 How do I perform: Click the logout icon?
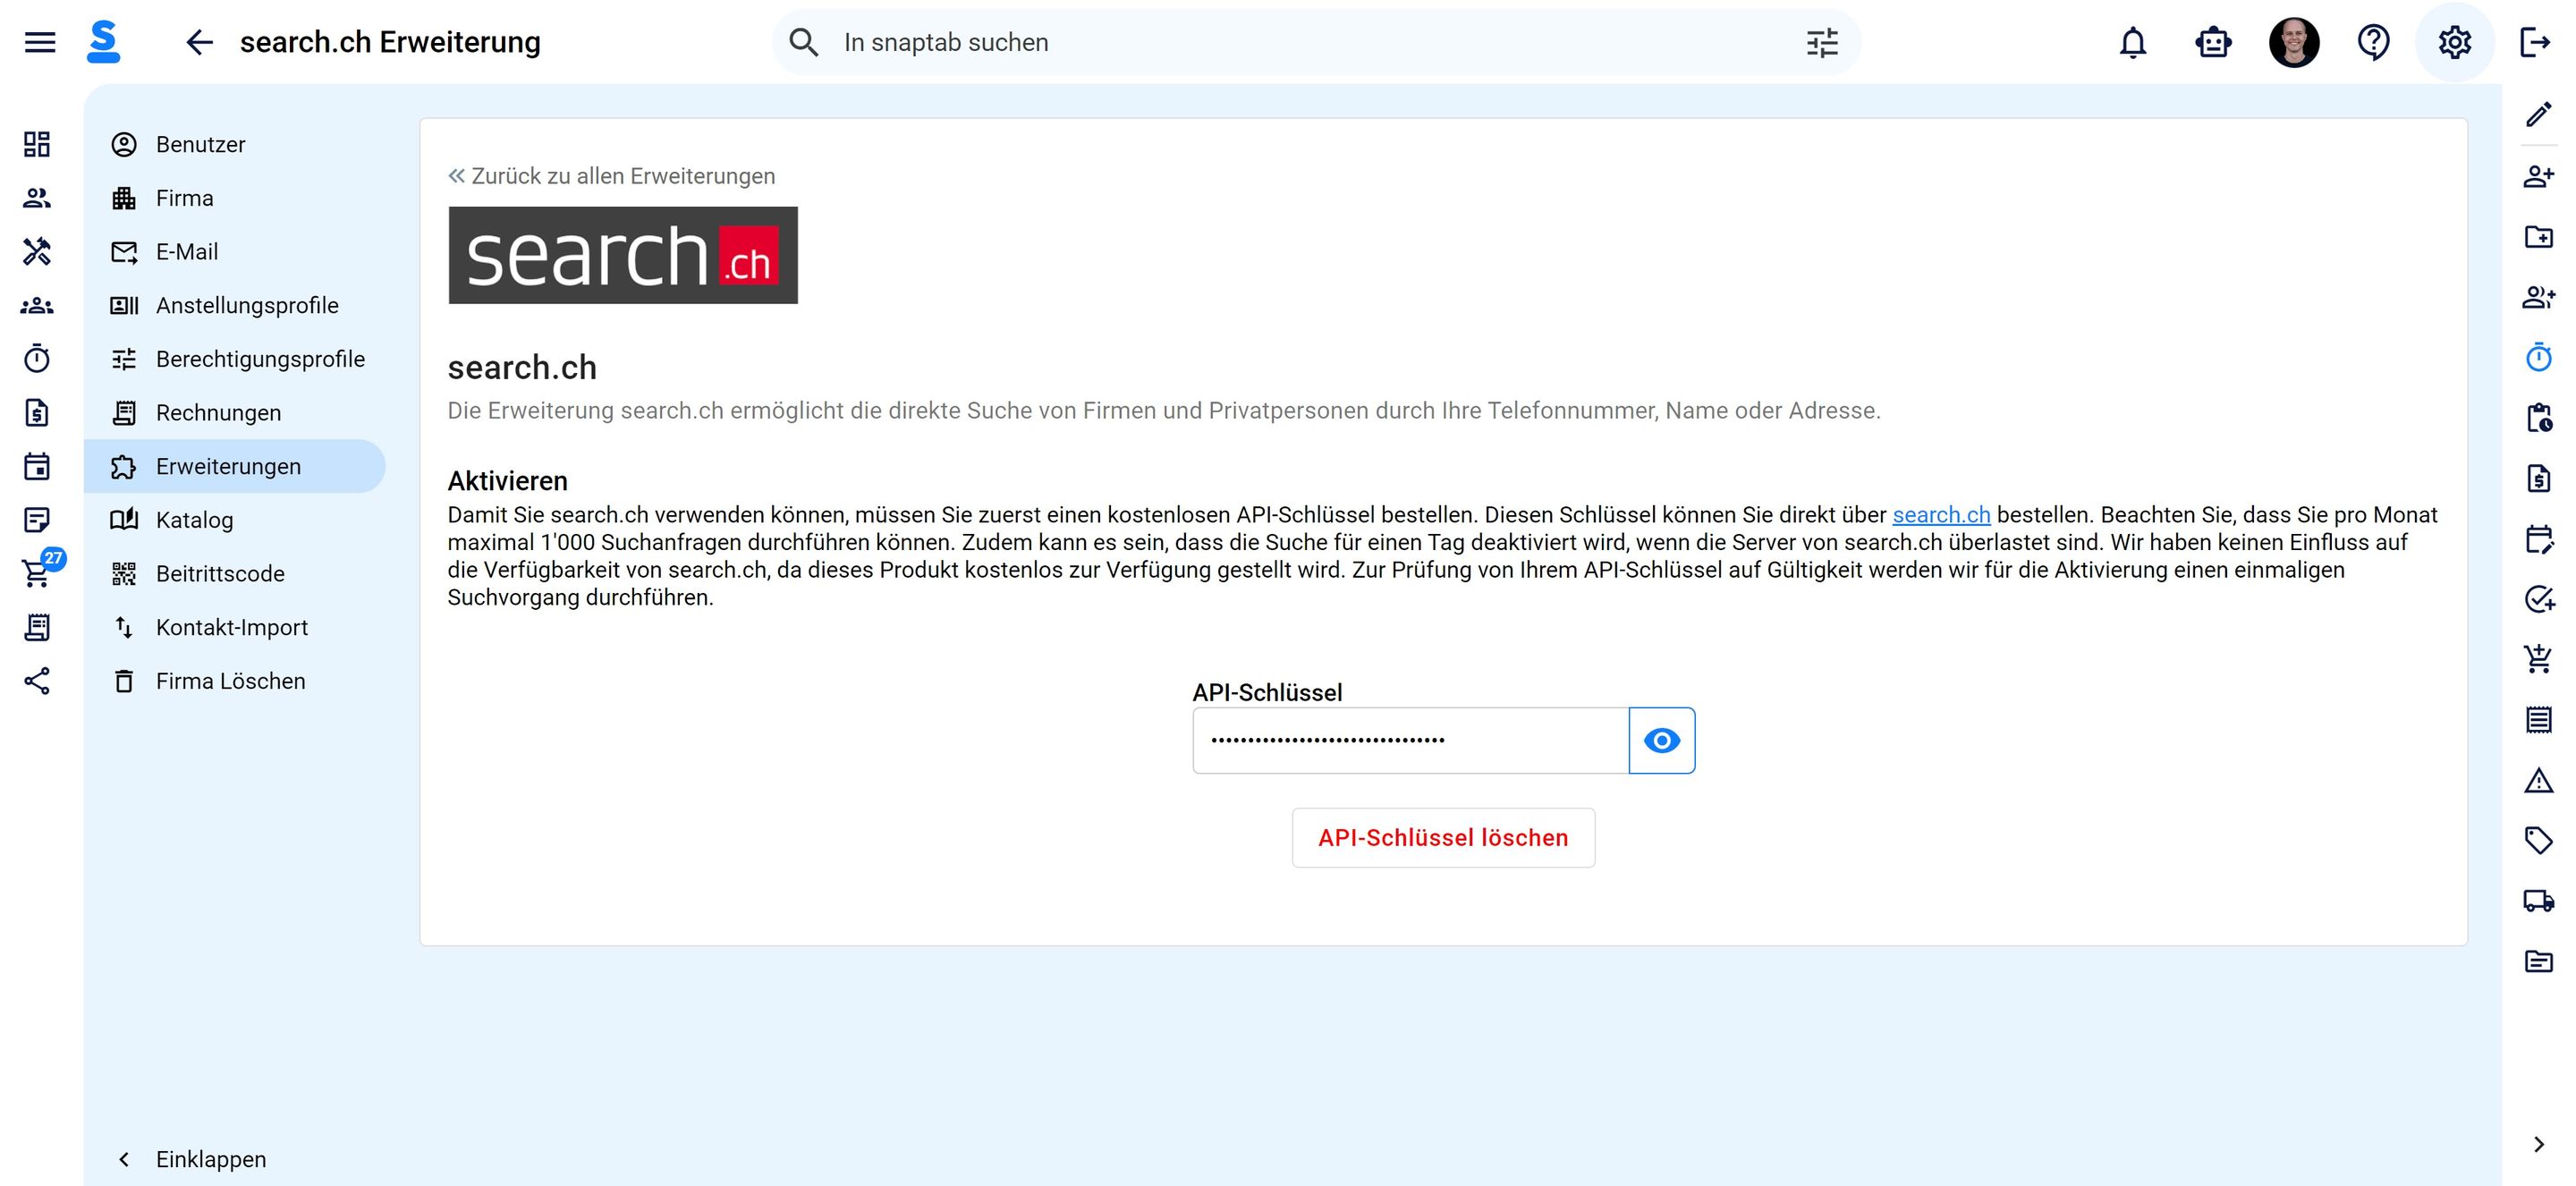pos(2536,42)
